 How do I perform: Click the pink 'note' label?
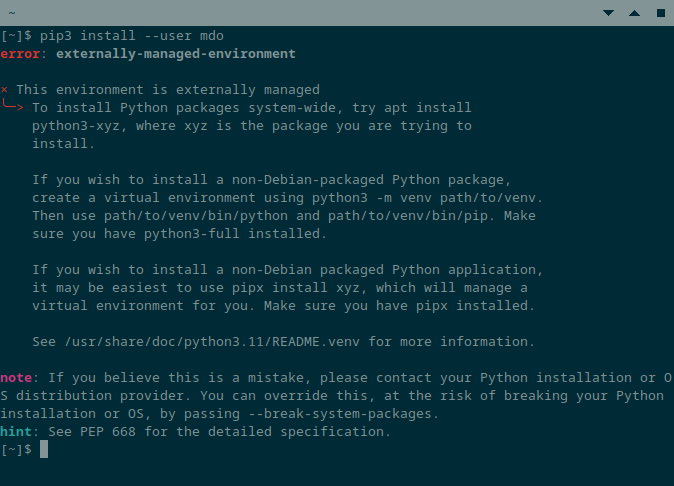tap(16, 378)
